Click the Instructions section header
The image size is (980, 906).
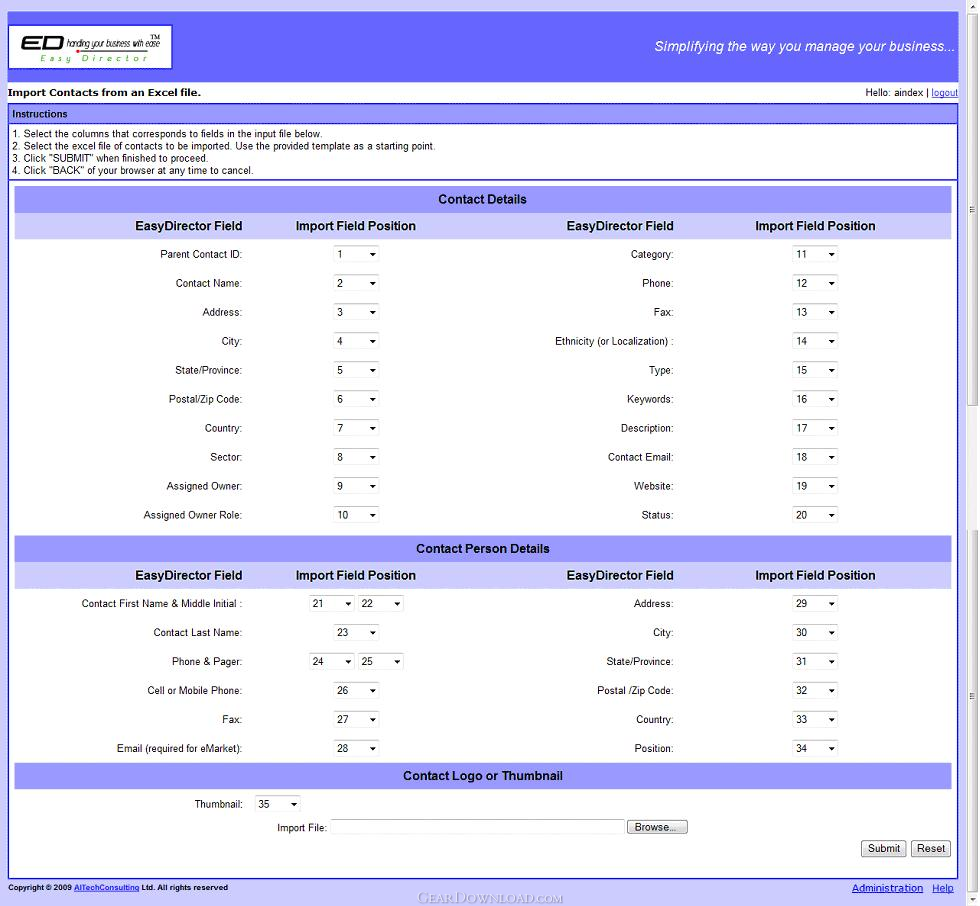tap(482, 114)
